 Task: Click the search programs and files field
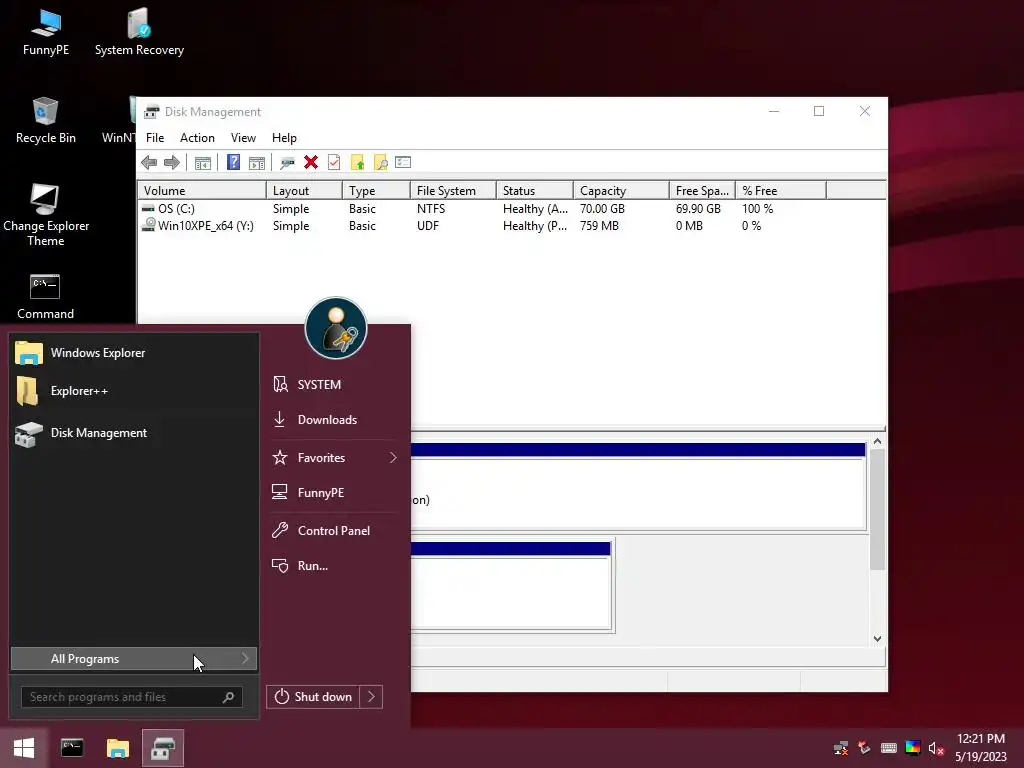[132, 697]
